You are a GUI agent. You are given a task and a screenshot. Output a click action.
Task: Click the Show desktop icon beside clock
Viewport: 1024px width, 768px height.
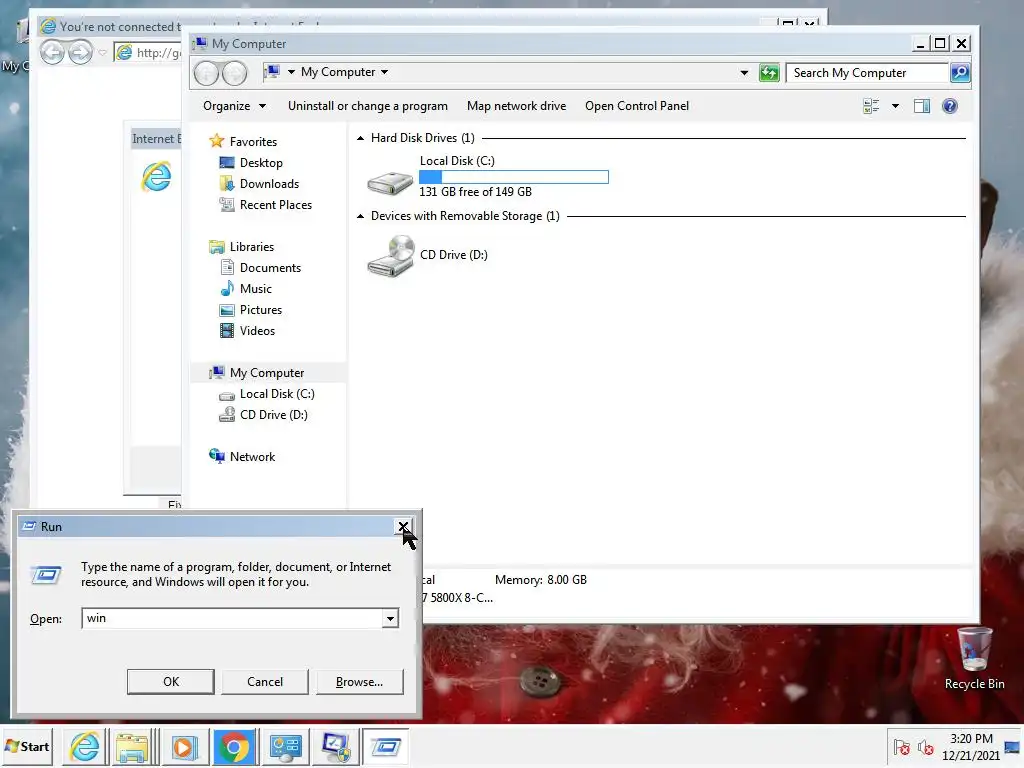pos(1013,746)
